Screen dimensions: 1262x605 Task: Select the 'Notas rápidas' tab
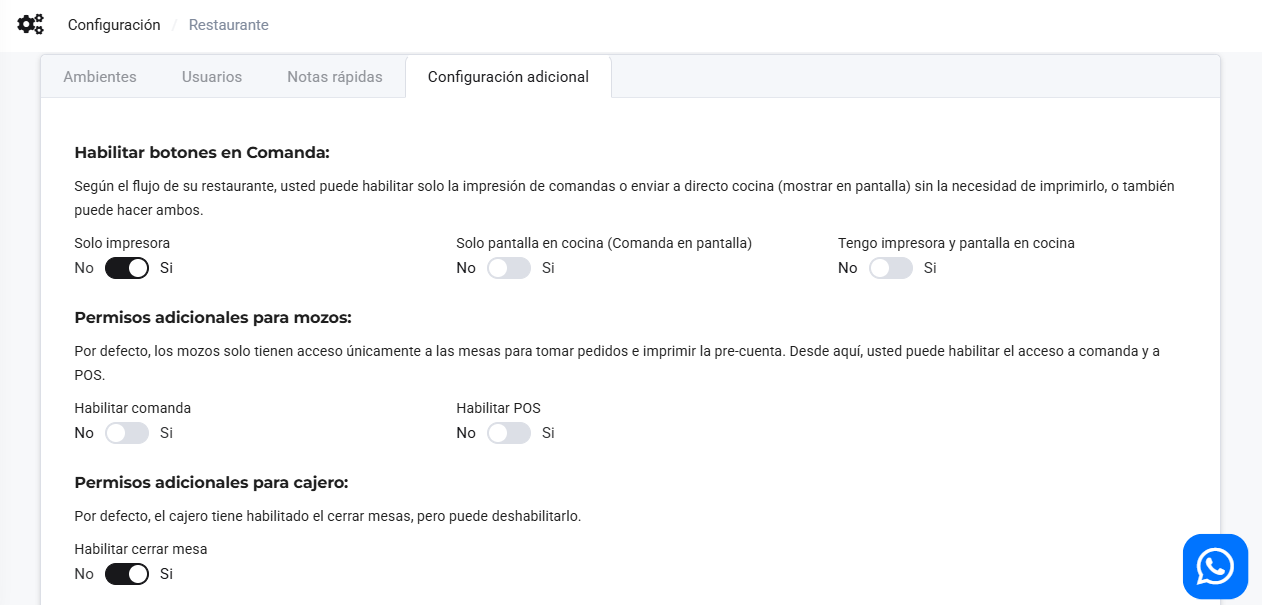coord(335,76)
